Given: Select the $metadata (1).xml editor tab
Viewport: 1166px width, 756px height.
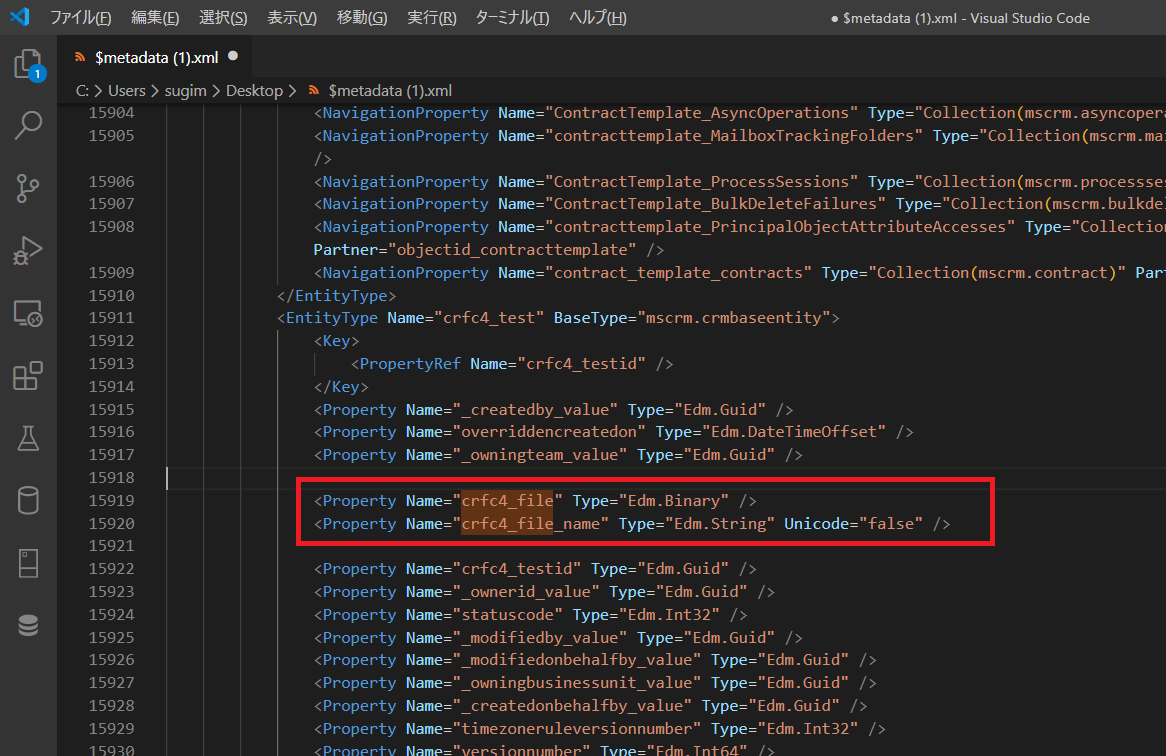Looking at the screenshot, I should point(156,58).
